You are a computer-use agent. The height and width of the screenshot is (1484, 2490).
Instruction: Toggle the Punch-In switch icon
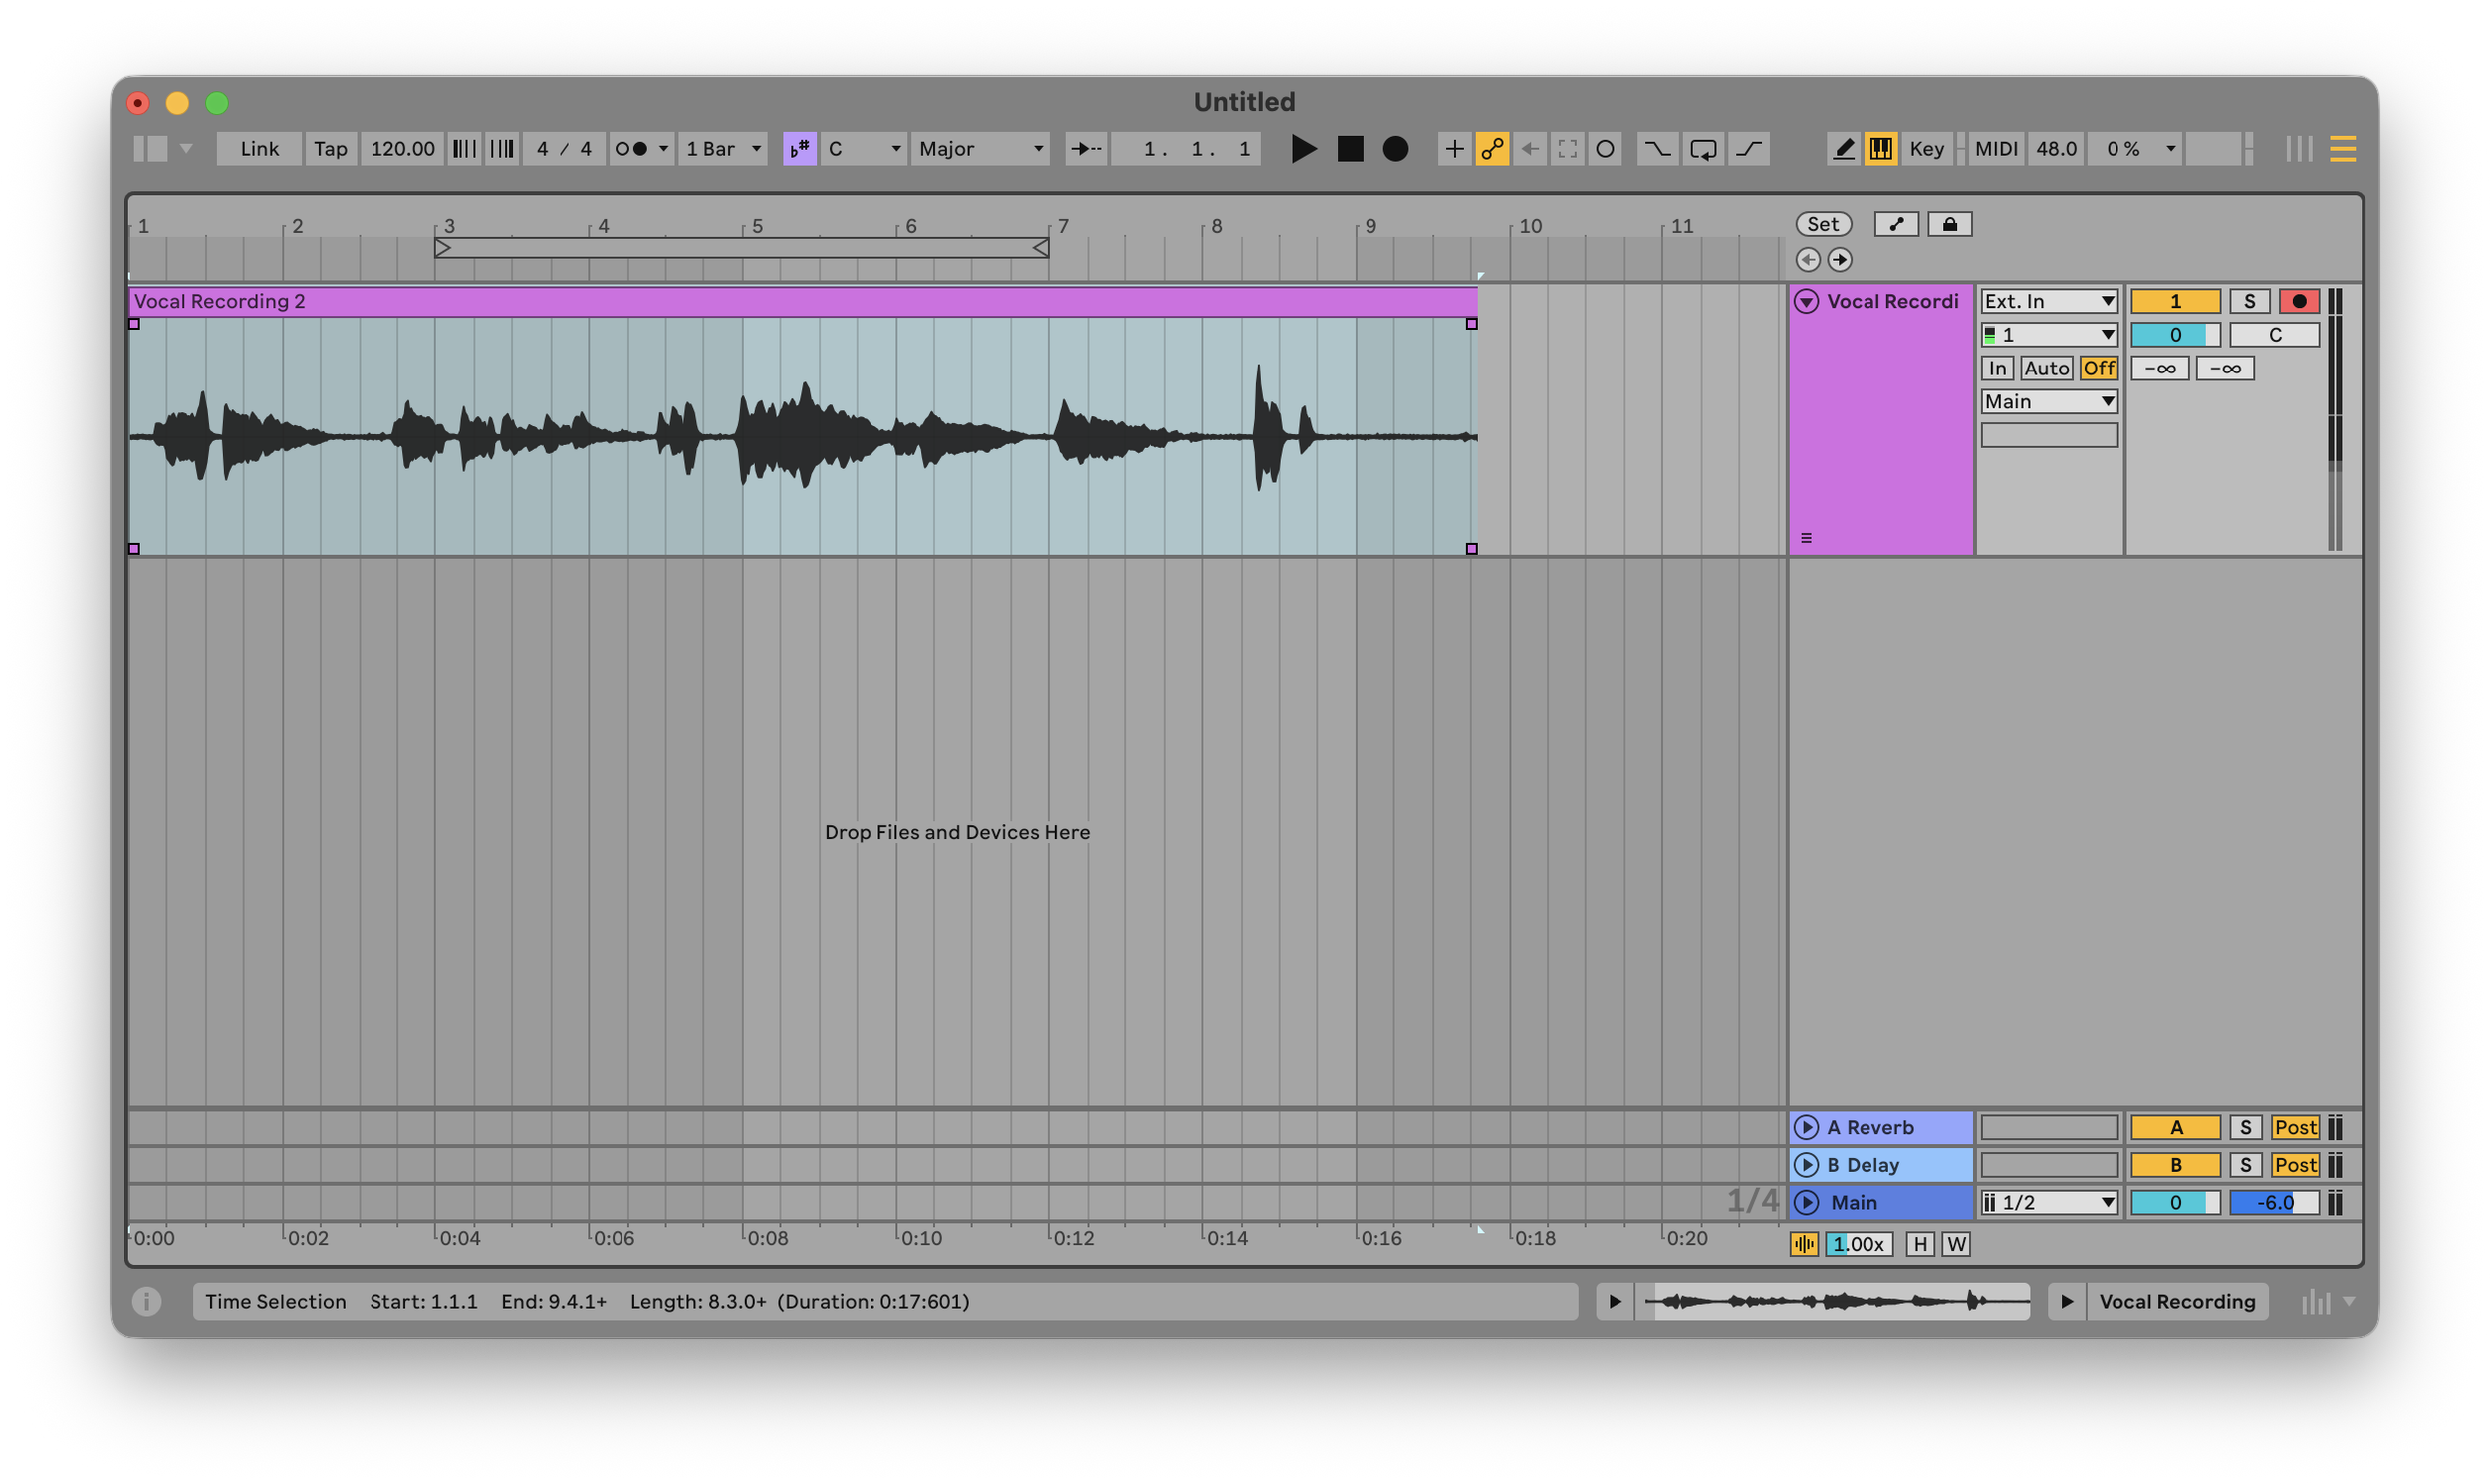coord(1658,149)
